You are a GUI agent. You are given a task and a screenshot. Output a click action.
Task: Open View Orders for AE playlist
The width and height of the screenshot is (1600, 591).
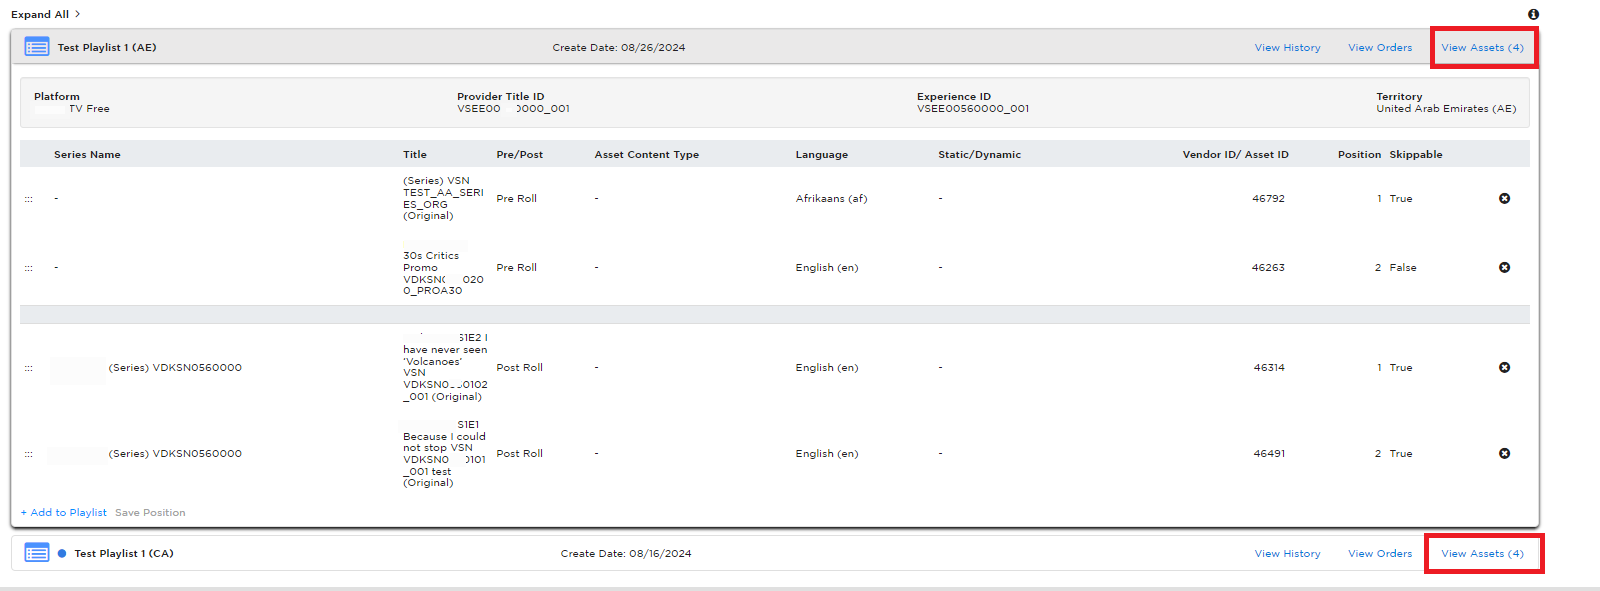(x=1380, y=48)
